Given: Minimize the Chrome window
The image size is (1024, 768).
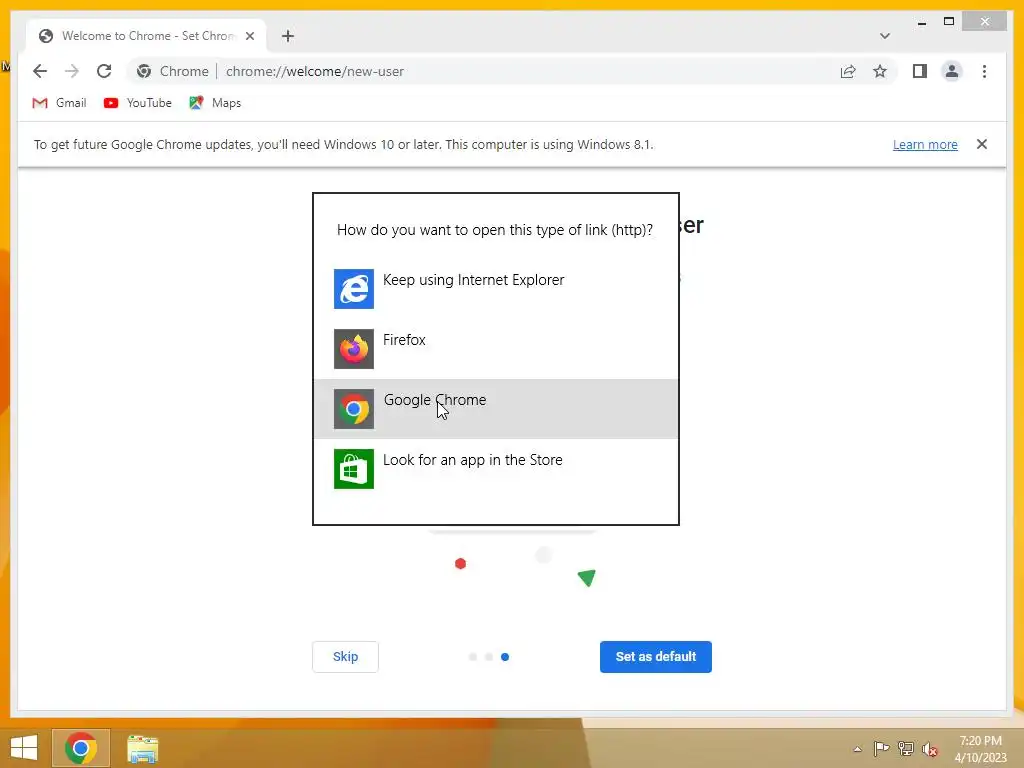Looking at the screenshot, I should (921, 22).
